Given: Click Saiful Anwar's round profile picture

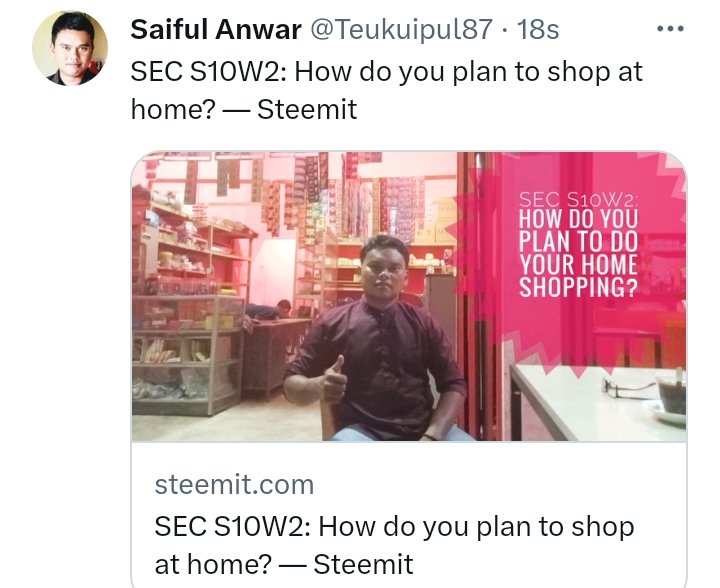Looking at the screenshot, I should [70, 48].
